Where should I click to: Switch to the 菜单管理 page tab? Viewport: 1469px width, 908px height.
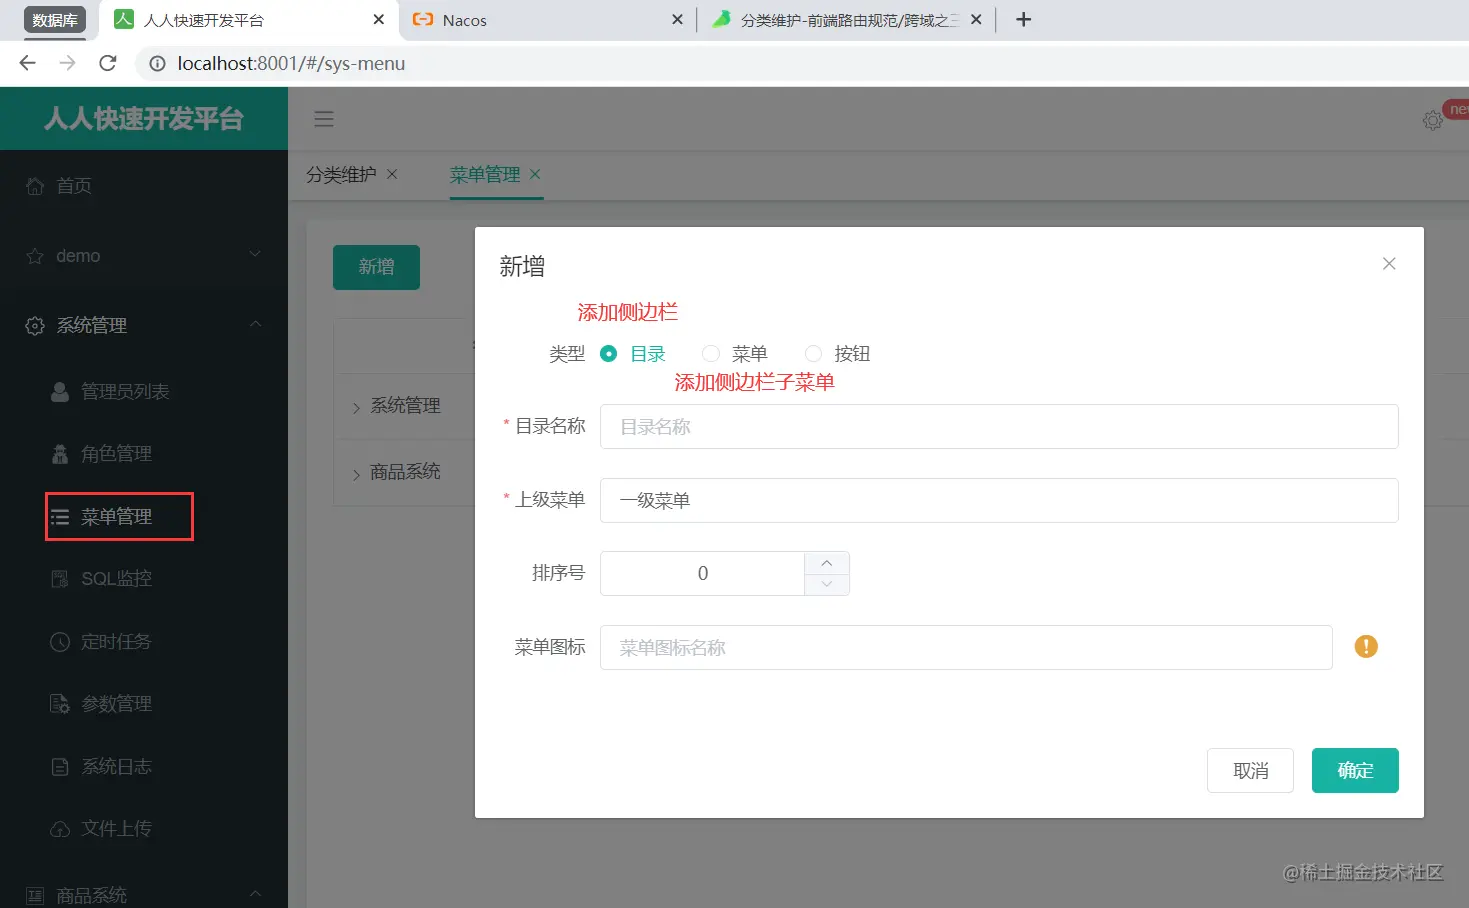click(x=485, y=174)
